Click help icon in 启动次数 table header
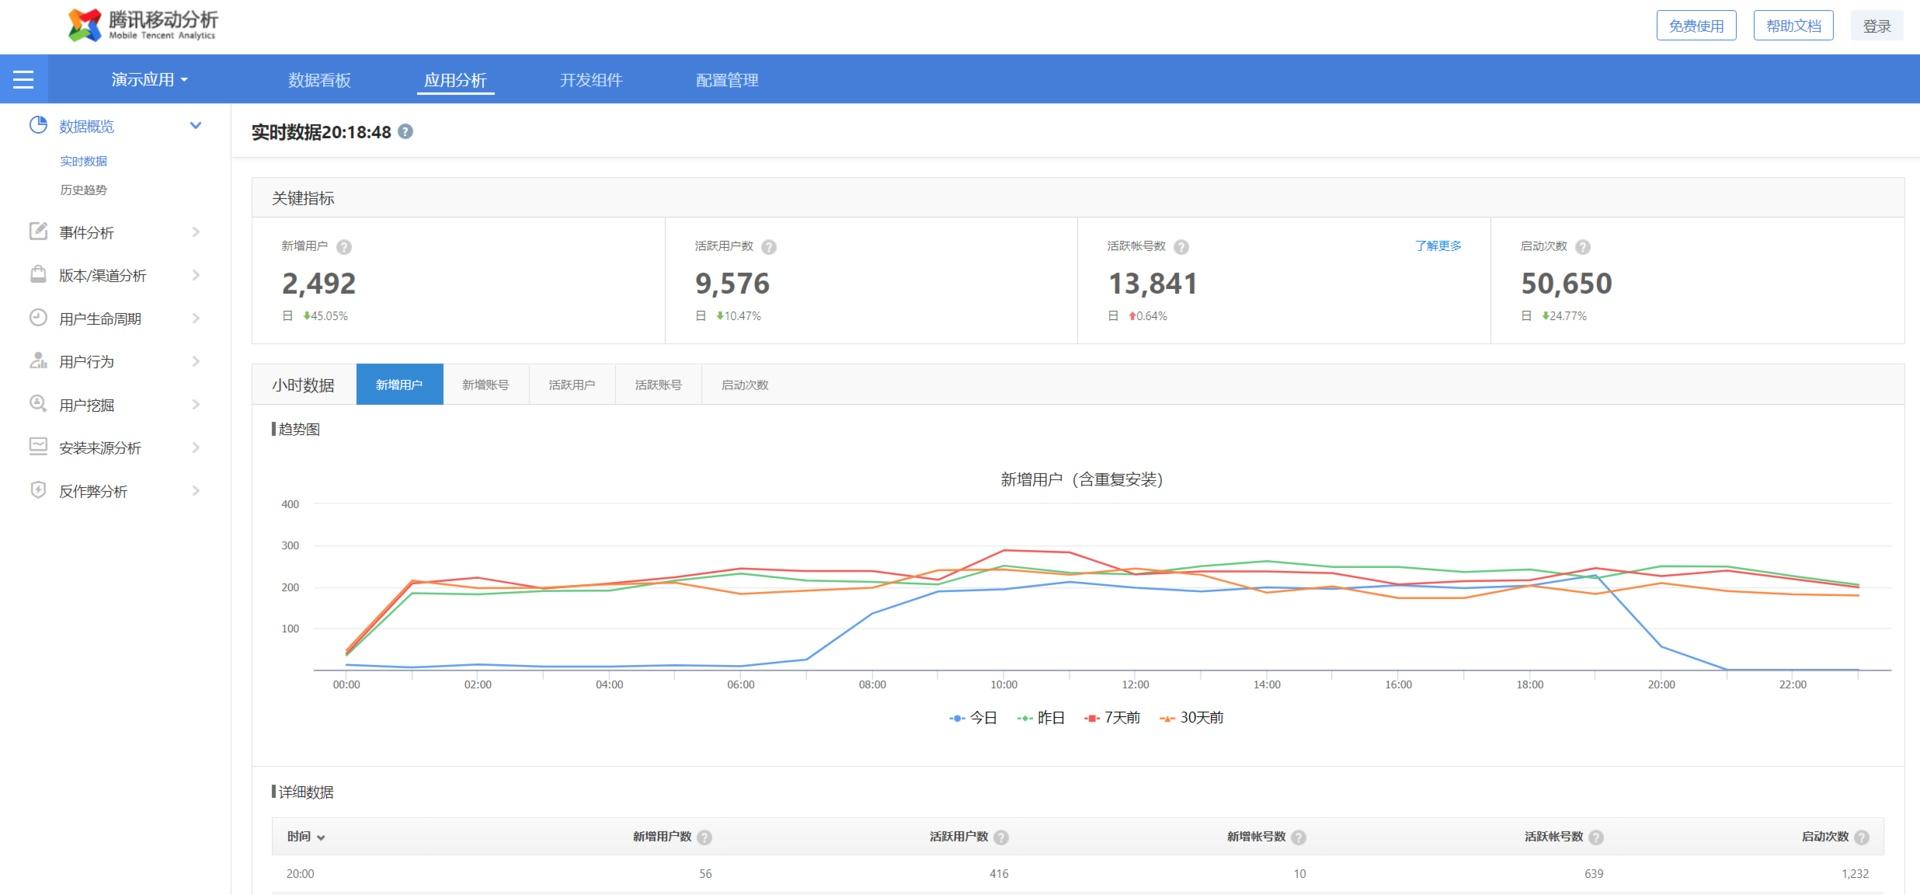 click(1861, 838)
